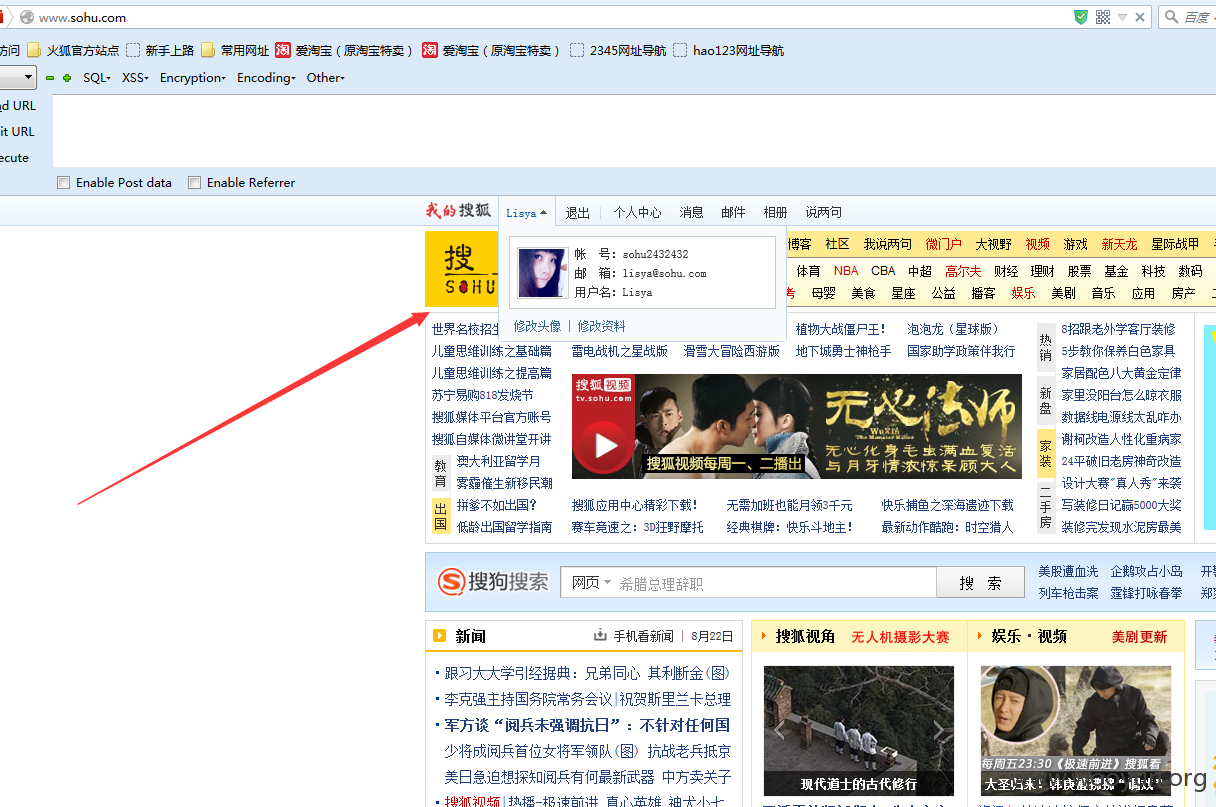
Task: Open the NBA channel link
Action: coord(845,271)
